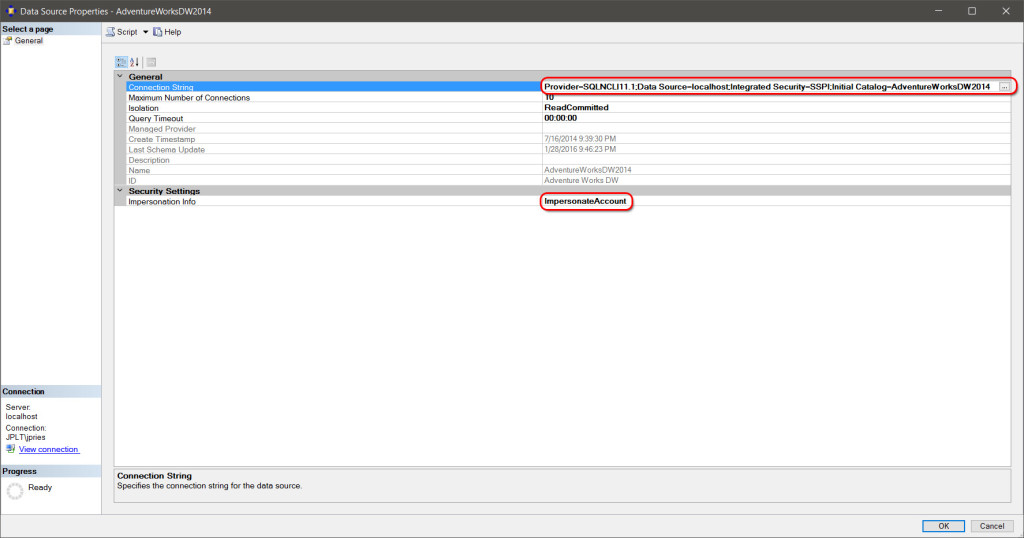
Task: Click the window icon in title bar
Action: (x=10, y=11)
